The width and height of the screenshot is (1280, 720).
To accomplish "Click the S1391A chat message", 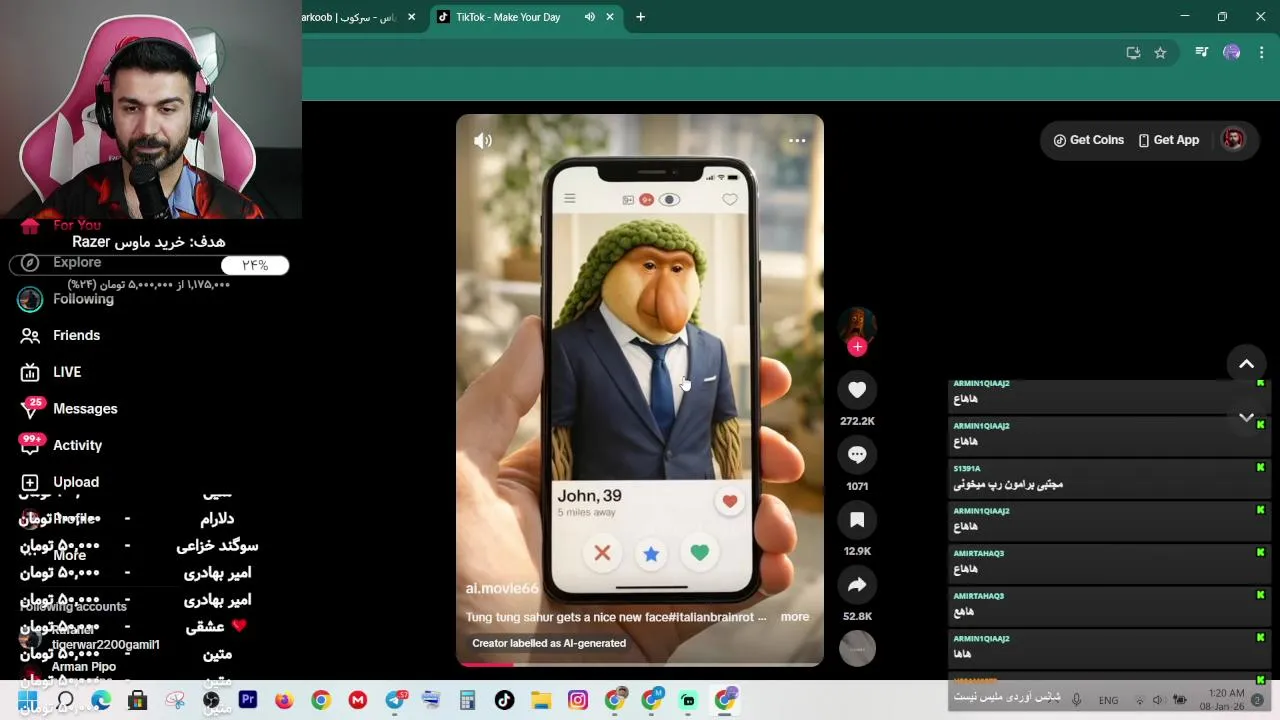I will tap(1108, 478).
